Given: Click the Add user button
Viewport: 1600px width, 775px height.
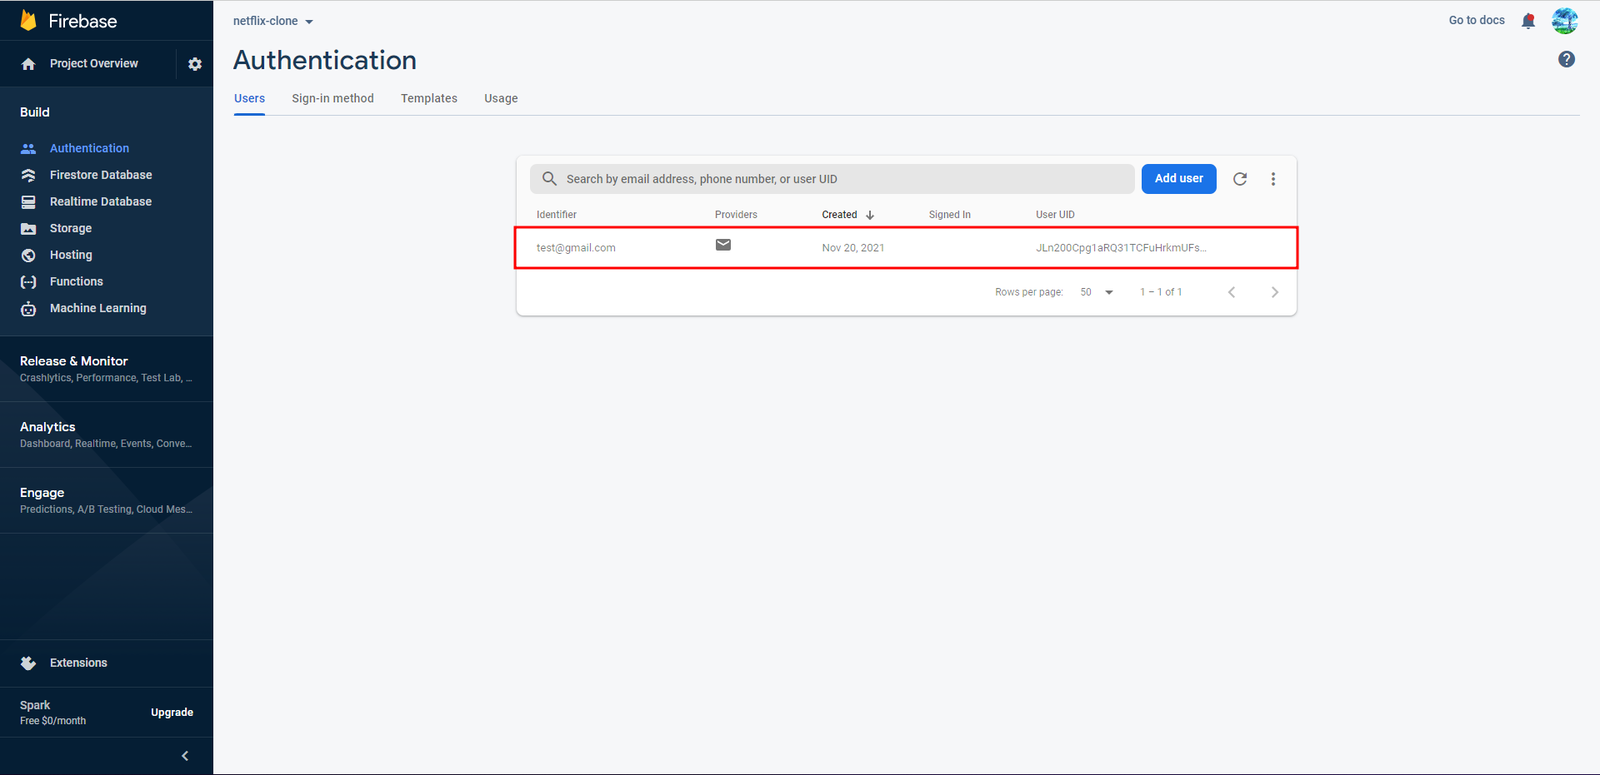Looking at the screenshot, I should click(1179, 179).
